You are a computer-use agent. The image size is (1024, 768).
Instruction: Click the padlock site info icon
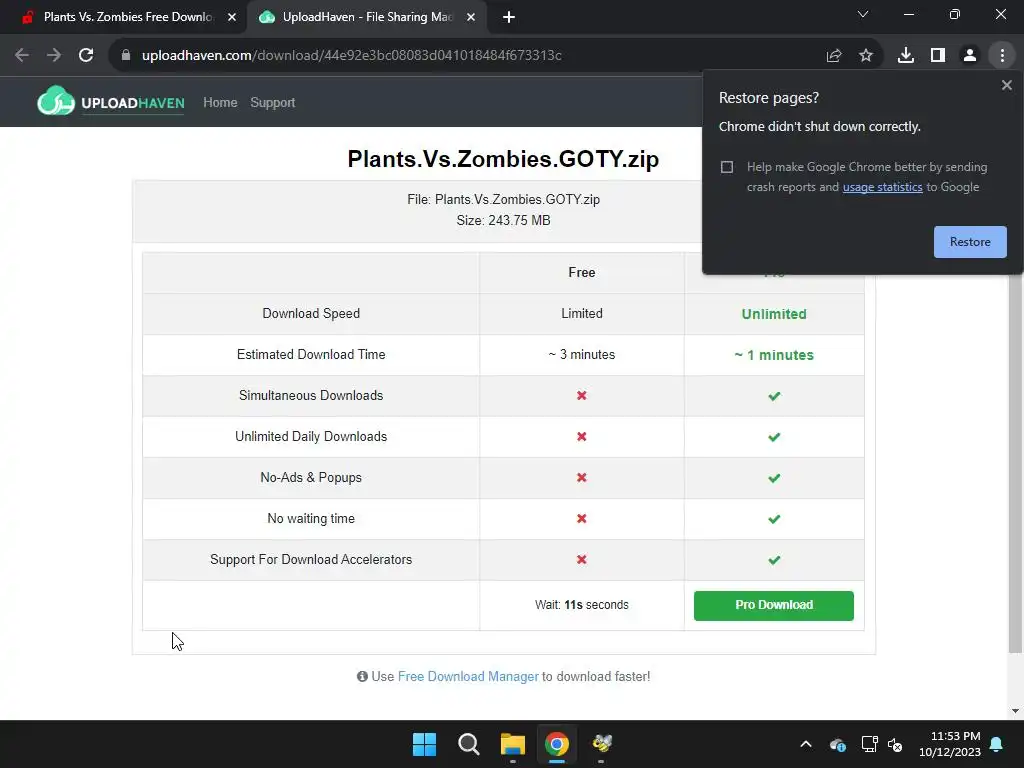pyautogui.click(x=126, y=55)
